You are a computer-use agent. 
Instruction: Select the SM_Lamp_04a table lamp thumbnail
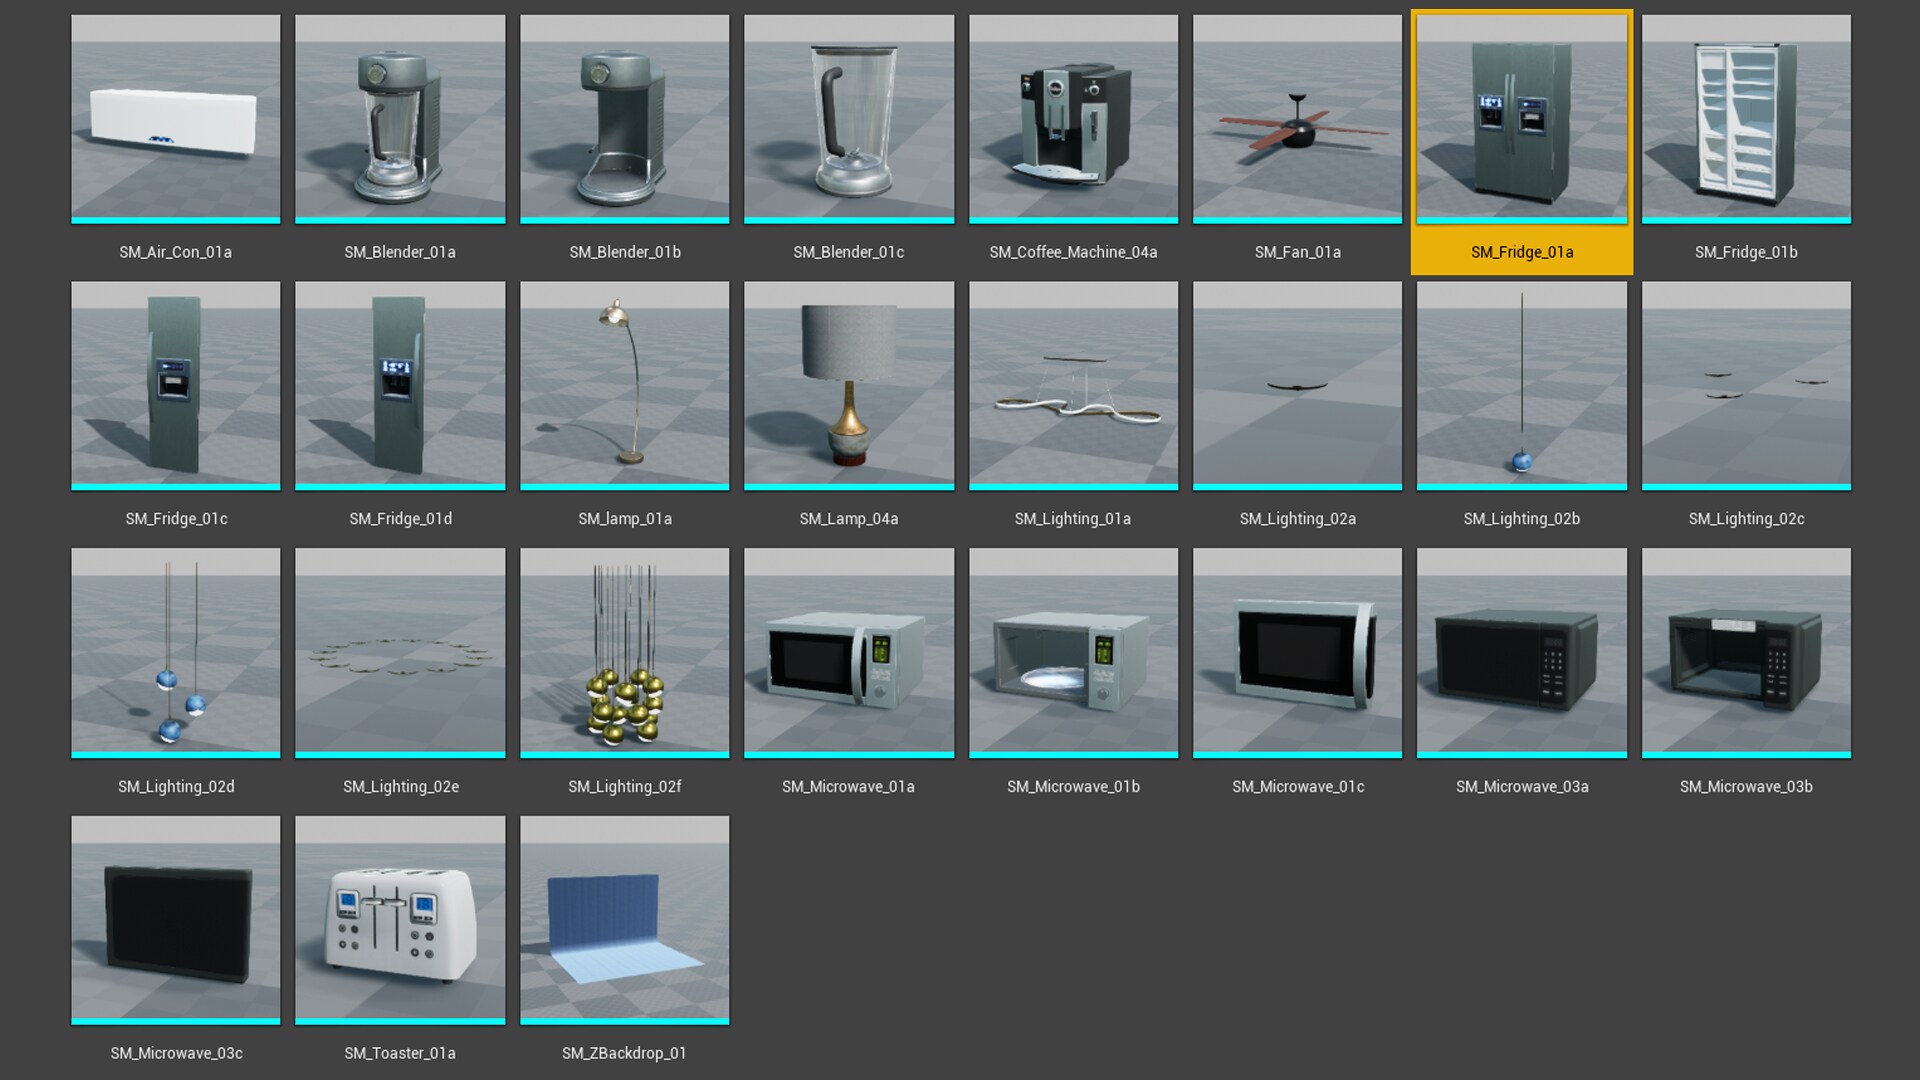849,386
